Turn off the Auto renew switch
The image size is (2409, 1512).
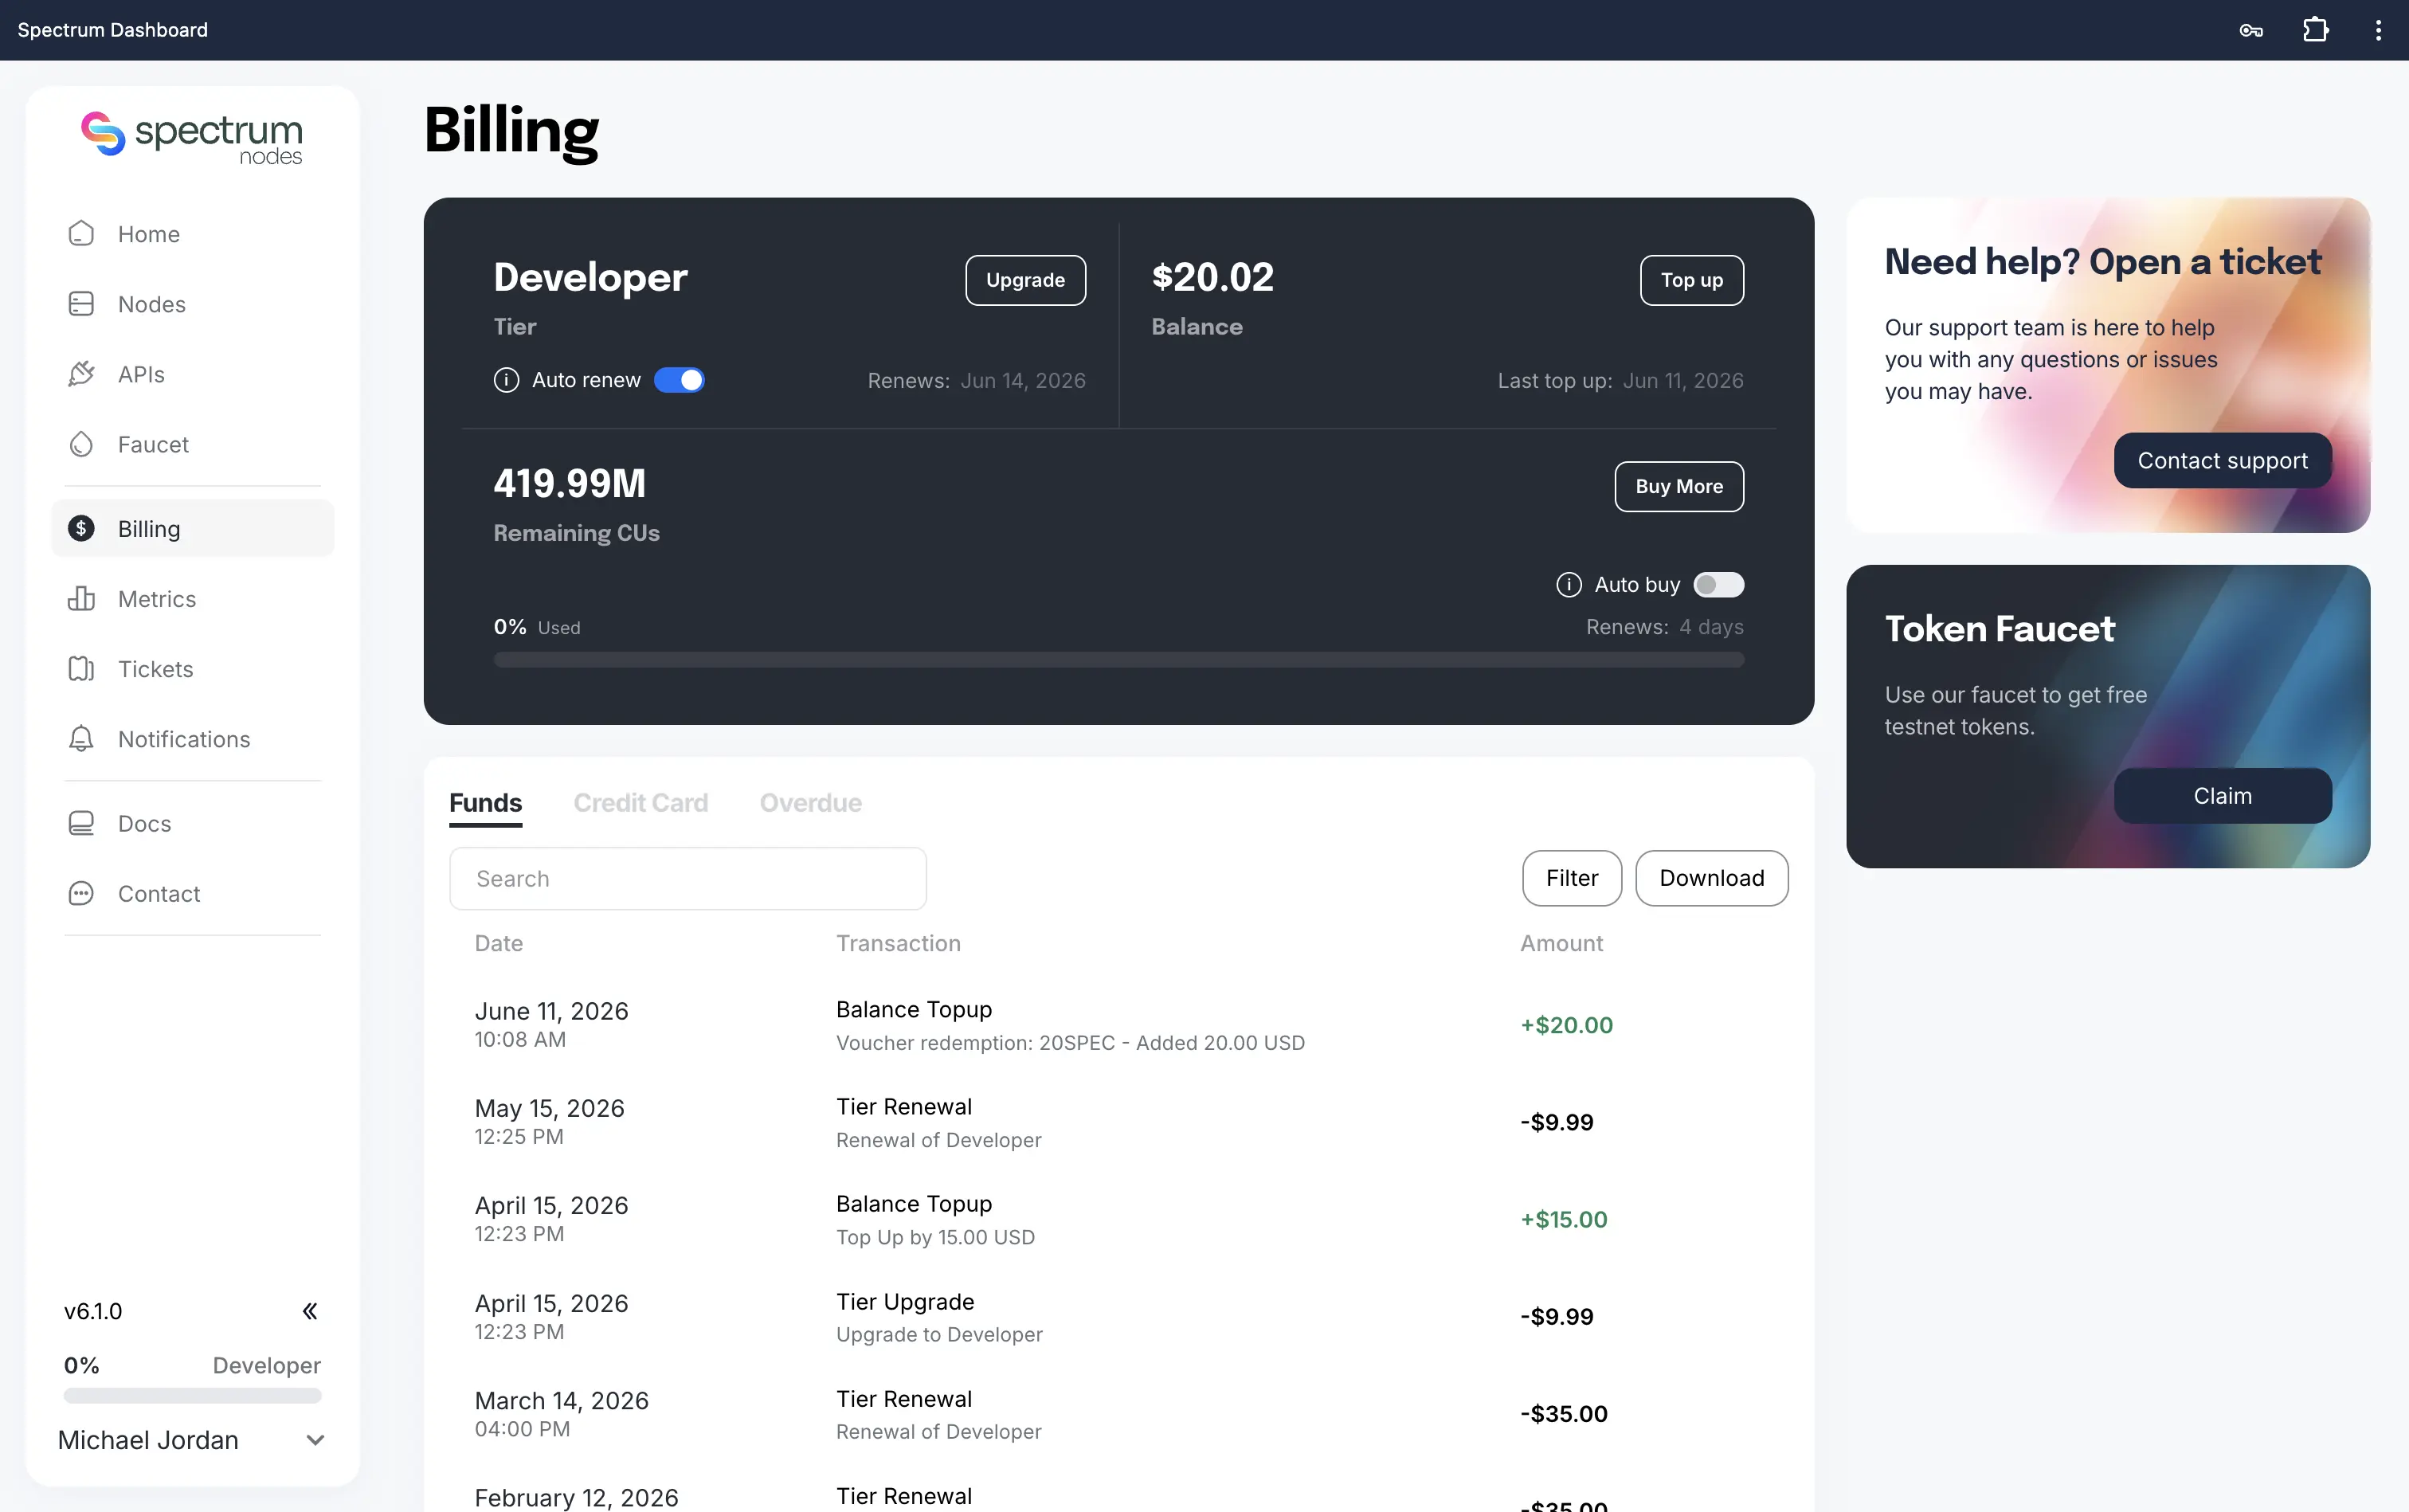[679, 380]
